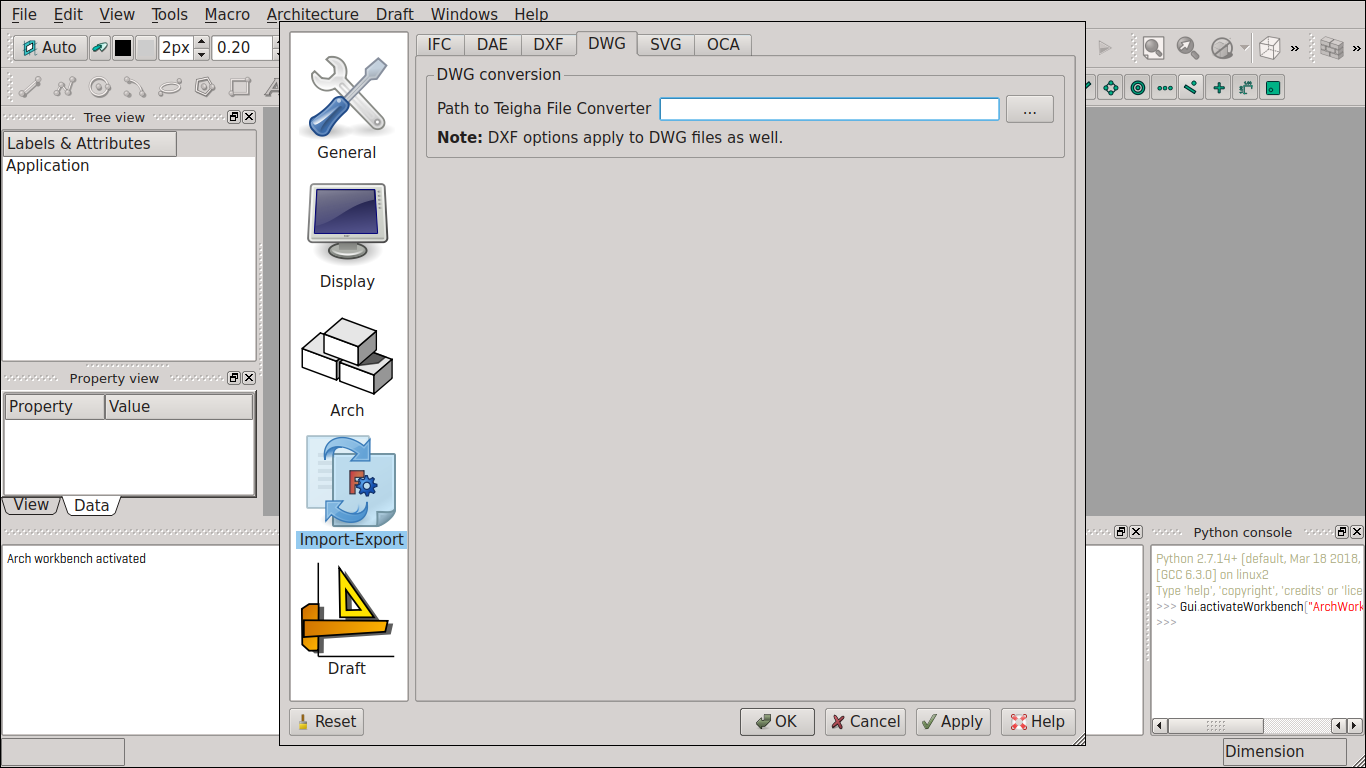Image resolution: width=1366 pixels, height=768 pixels.
Task: Open the Architecture menu
Action: [x=313, y=14]
